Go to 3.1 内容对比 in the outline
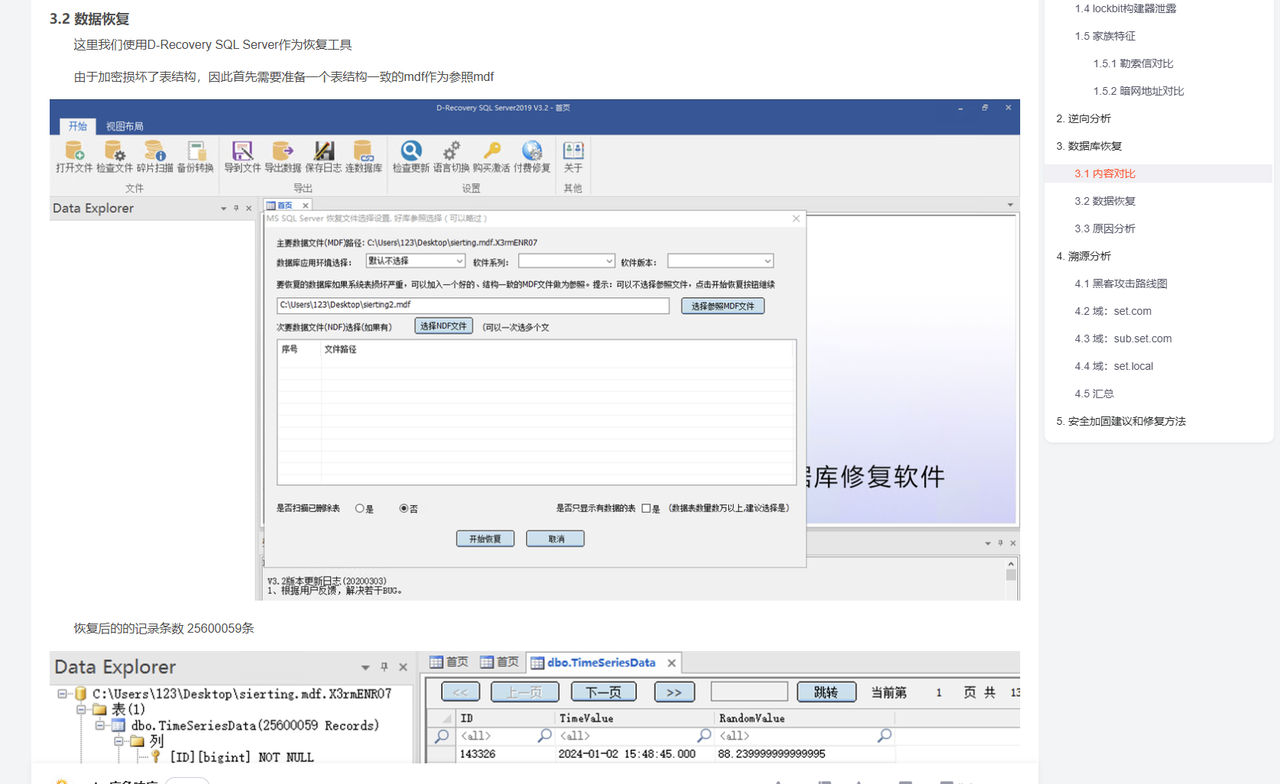 coord(1105,173)
